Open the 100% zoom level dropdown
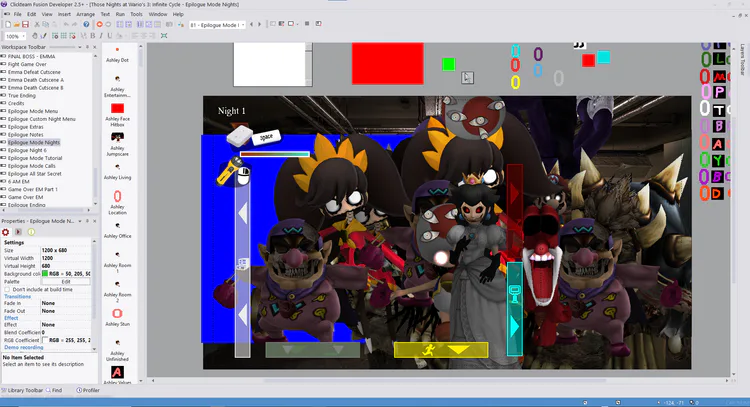750x407 pixels. (23, 36)
